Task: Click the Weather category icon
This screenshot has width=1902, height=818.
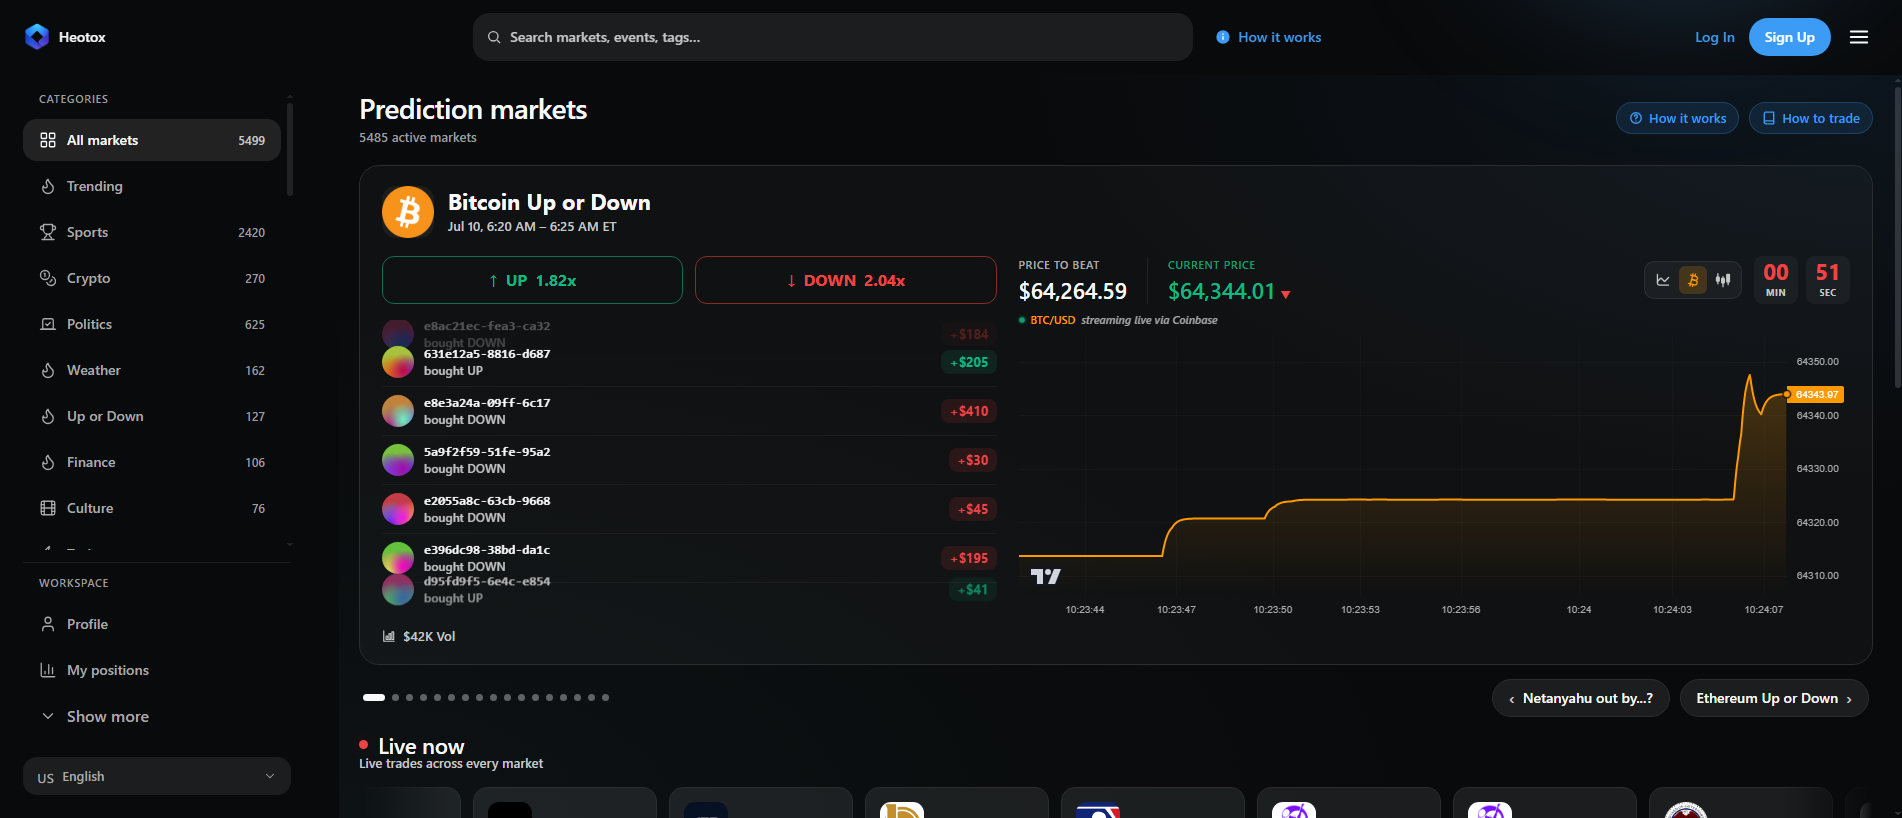Action: point(48,370)
